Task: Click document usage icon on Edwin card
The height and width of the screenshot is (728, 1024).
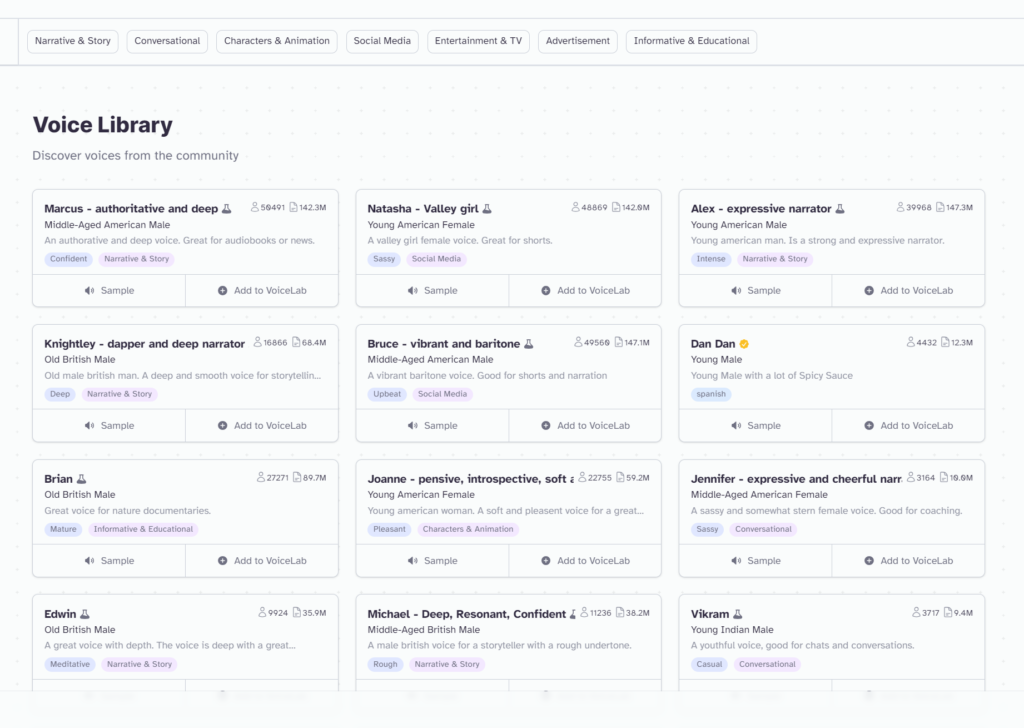Action: (x=296, y=612)
